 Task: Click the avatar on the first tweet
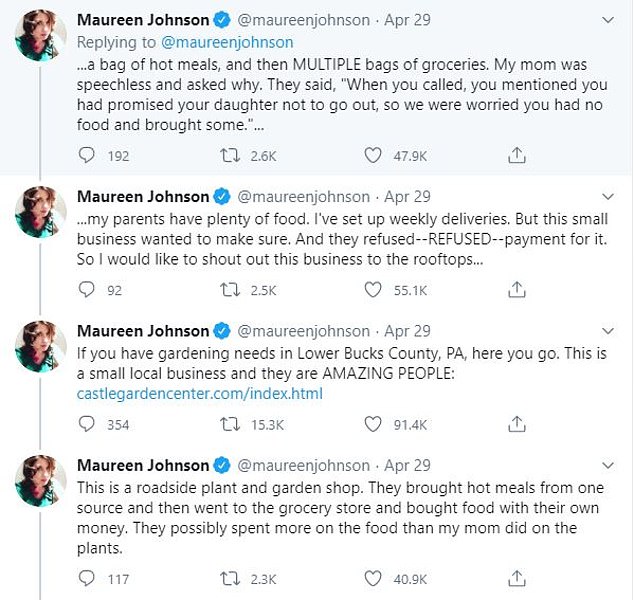click(x=41, y=38)
